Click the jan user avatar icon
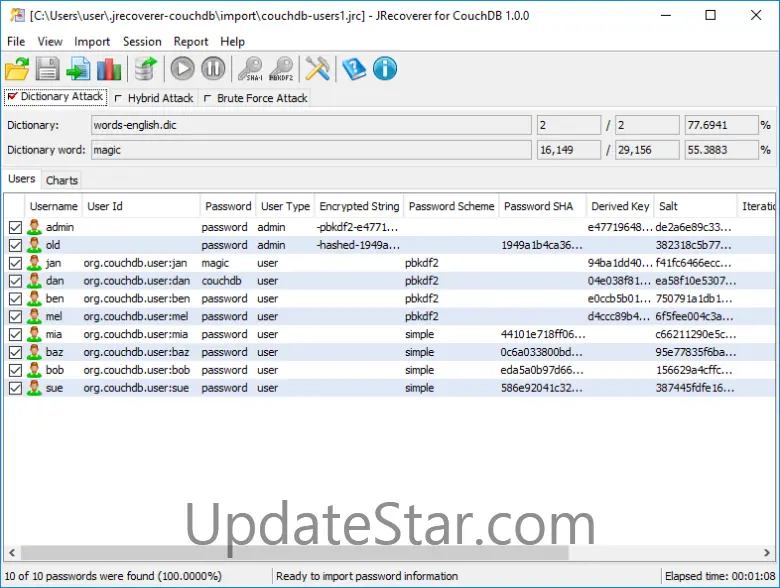780x588 pixels. pos(34,263)
